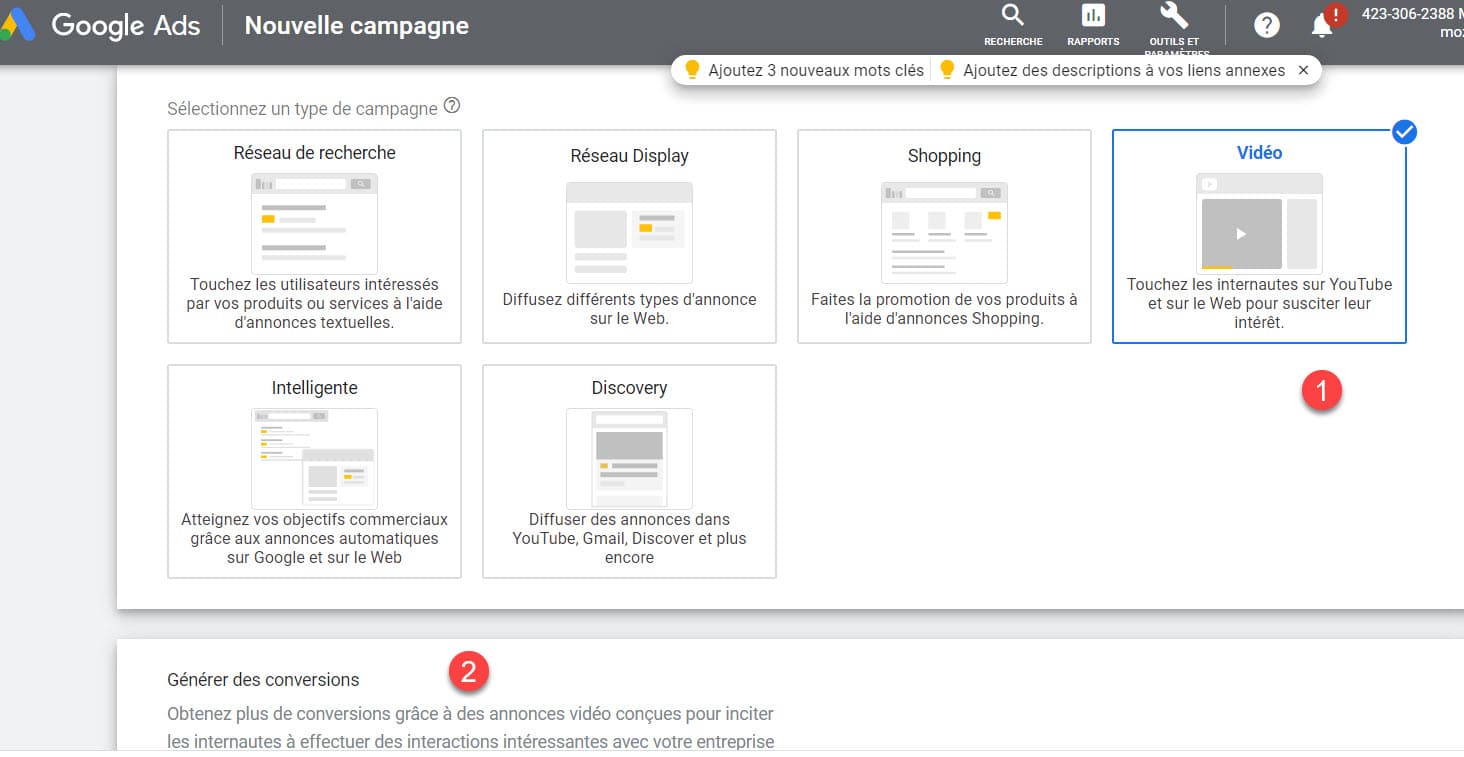Open the help question mark icon

[x=1267, y=26]
